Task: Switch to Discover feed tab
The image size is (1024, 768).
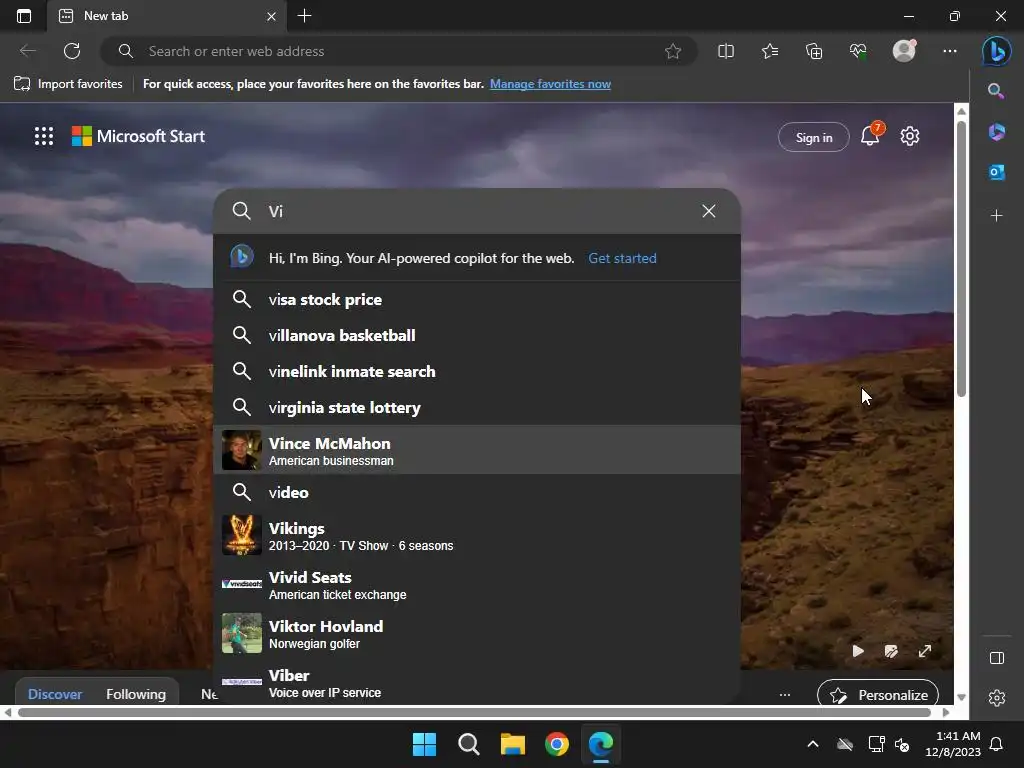Action: [55, 694]
